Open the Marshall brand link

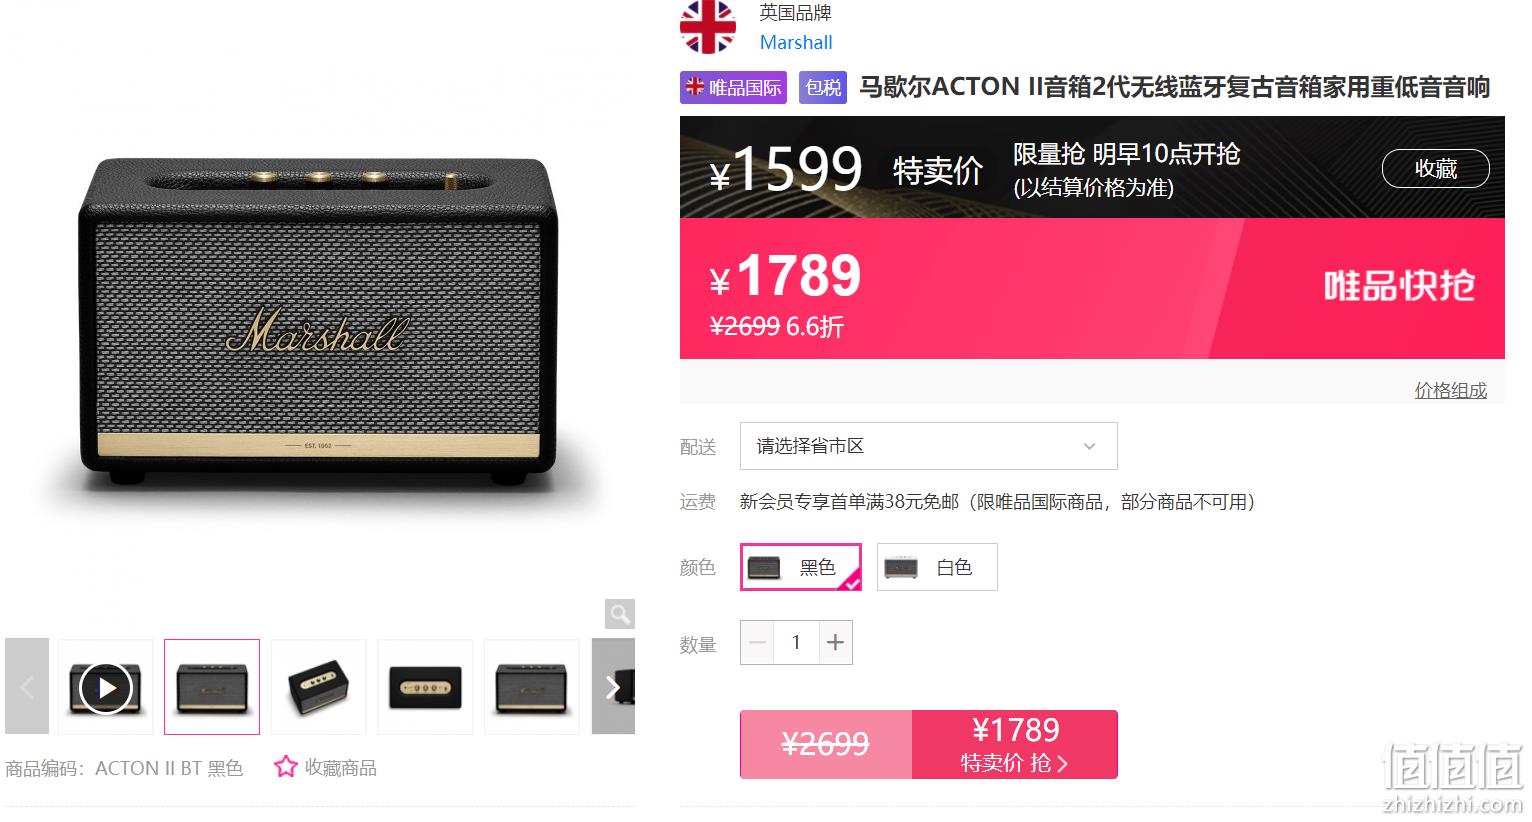(x=796, y=42)
